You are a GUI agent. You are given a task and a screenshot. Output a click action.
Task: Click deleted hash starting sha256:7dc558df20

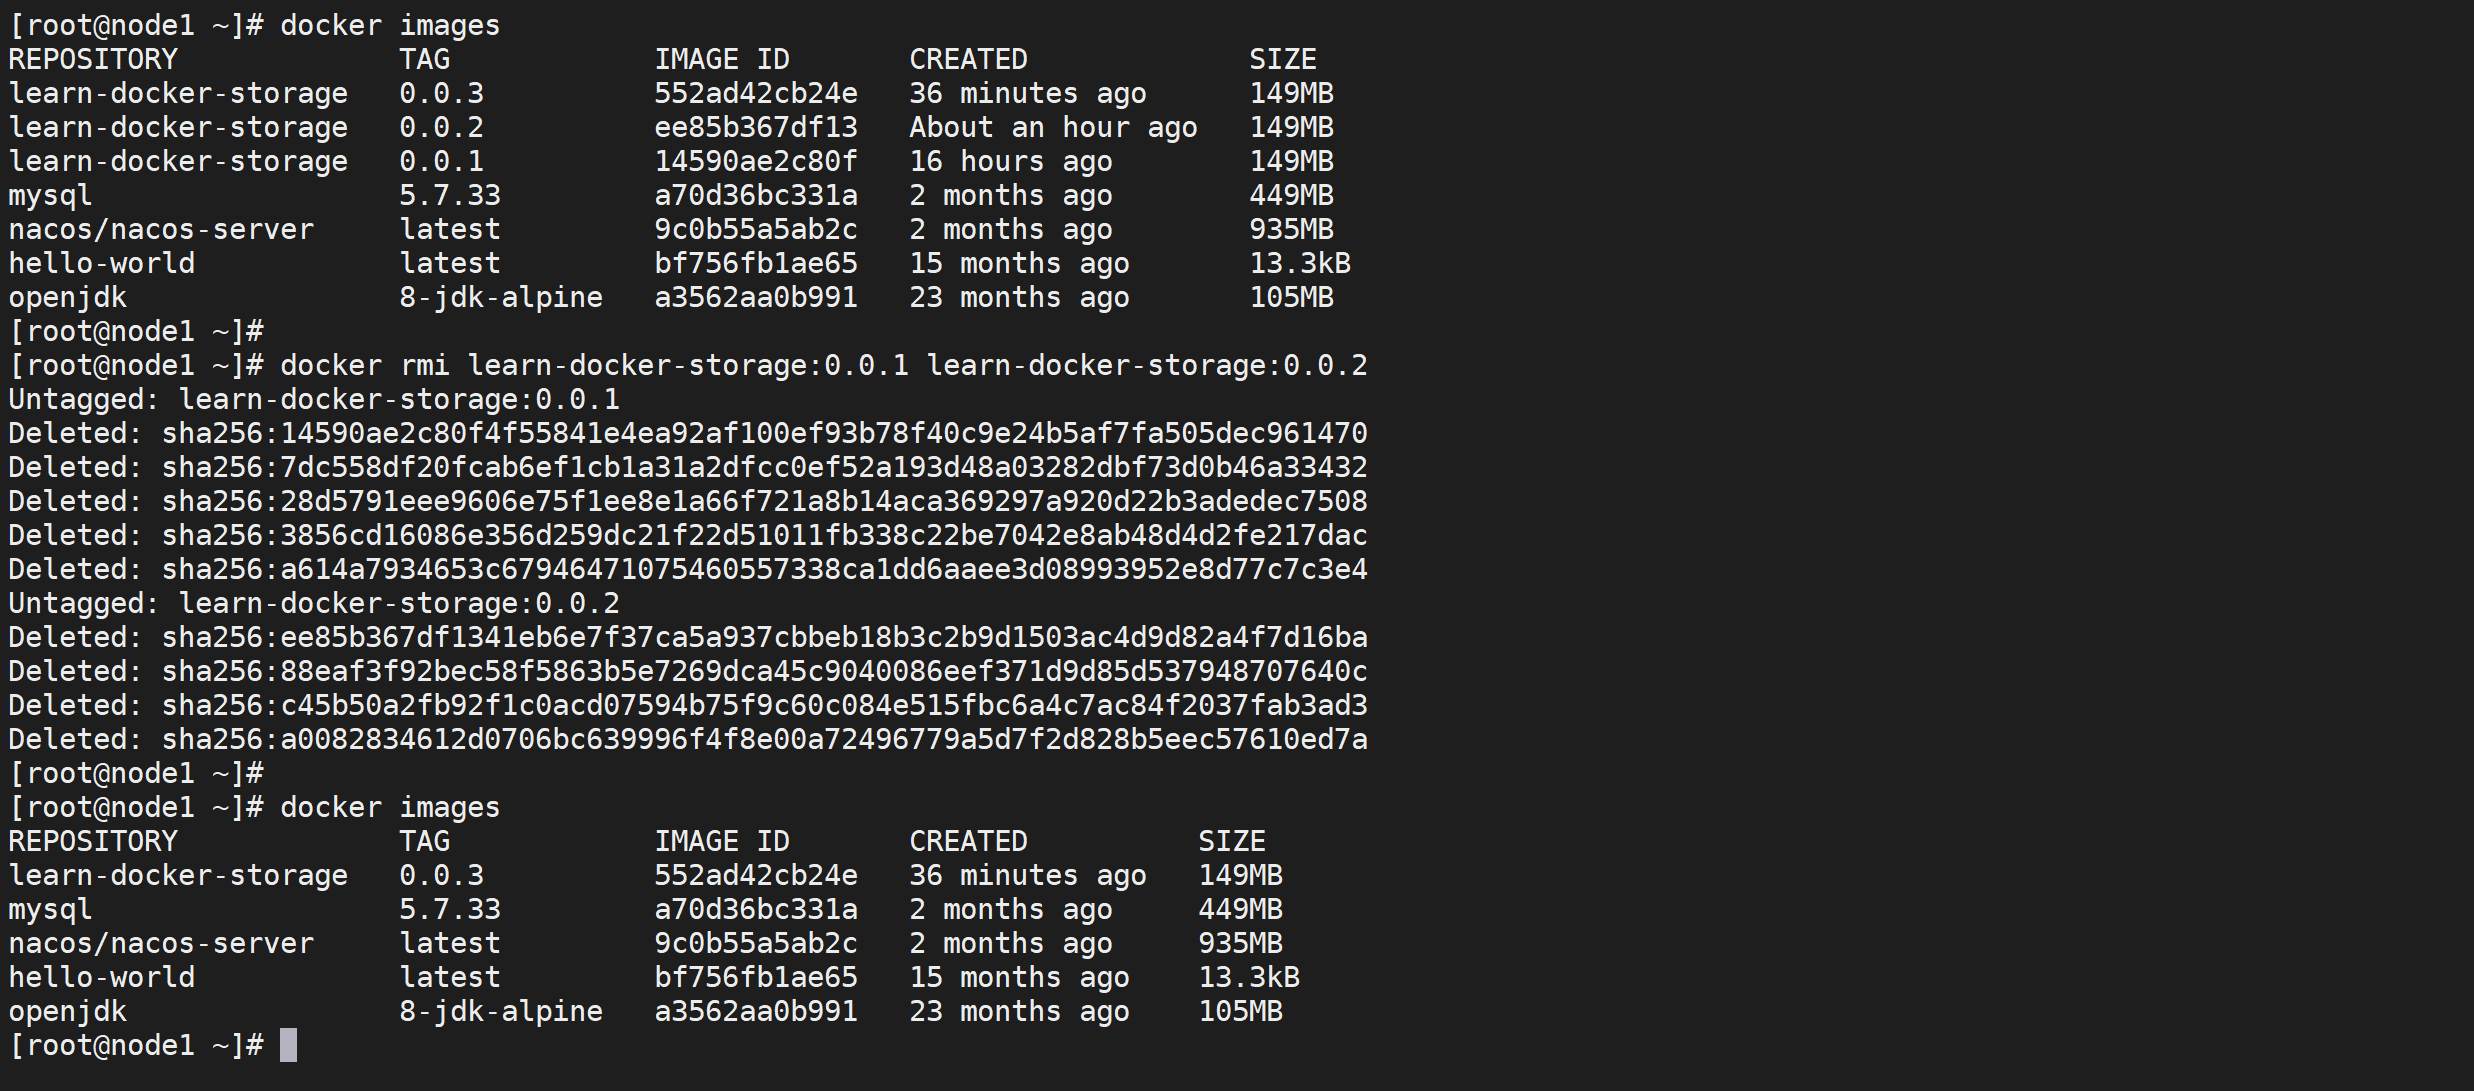click(764, 467)
